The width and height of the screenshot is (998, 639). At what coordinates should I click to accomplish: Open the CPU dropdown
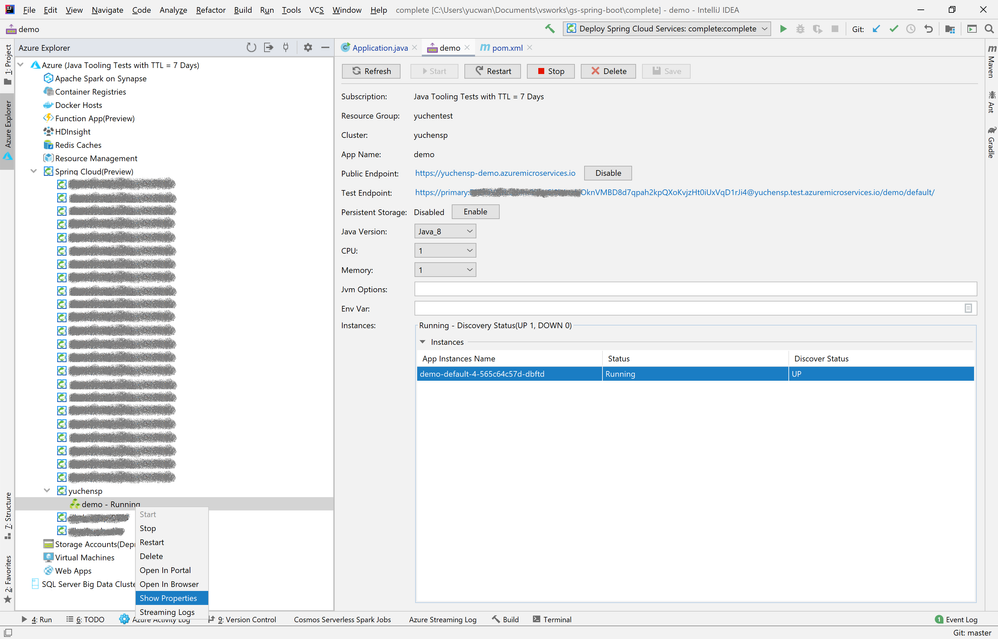pos(445,251)
